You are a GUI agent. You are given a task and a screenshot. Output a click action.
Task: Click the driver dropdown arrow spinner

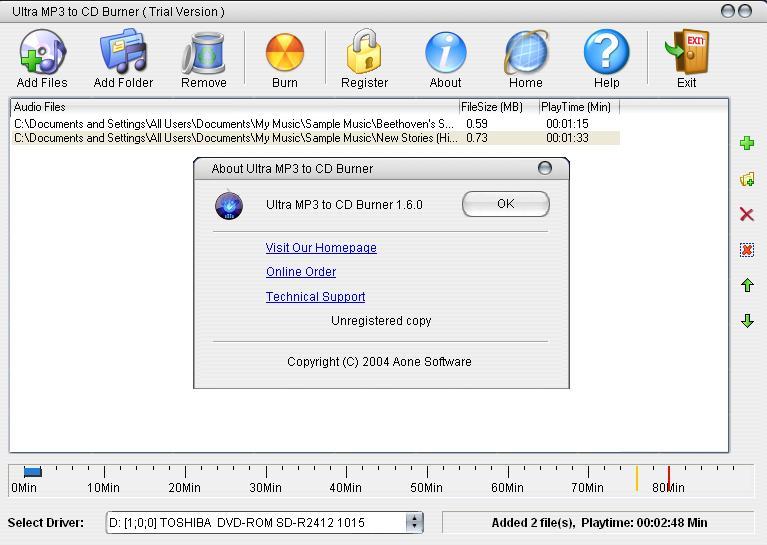[414, 522]
